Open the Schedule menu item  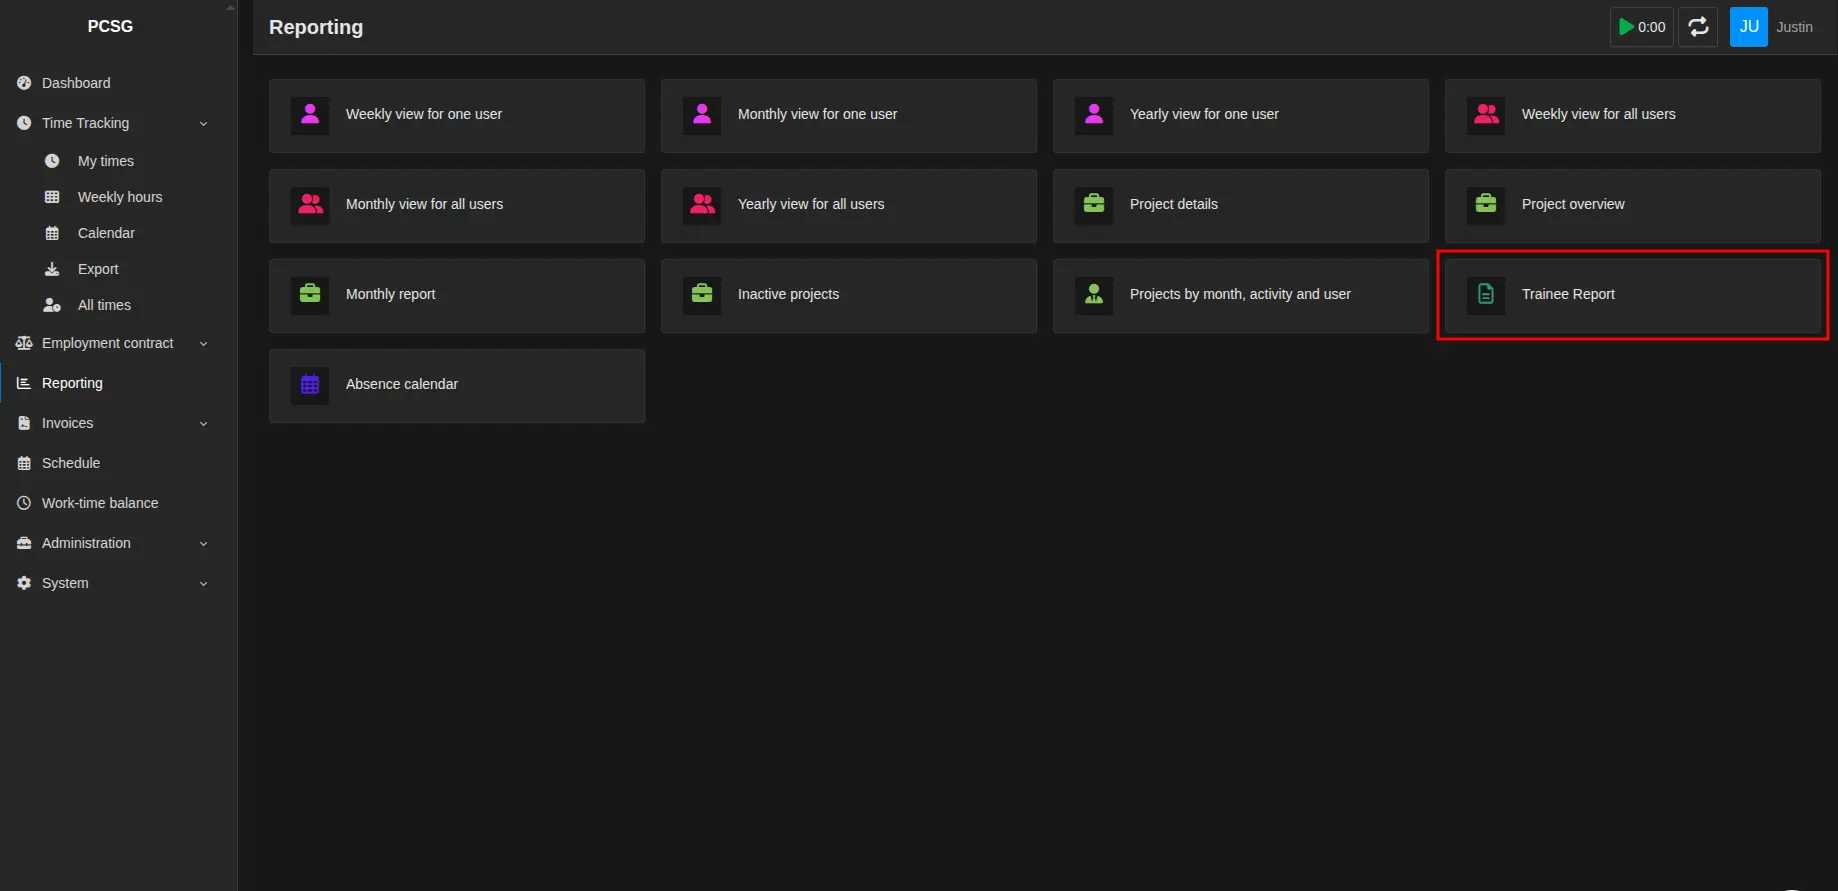pyautogui.click(x=118, y=463)
